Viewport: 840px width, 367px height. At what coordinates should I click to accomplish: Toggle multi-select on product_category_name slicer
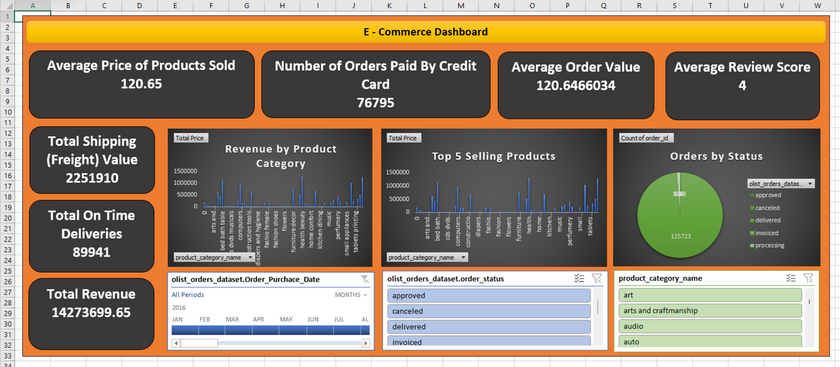[791, 278]
